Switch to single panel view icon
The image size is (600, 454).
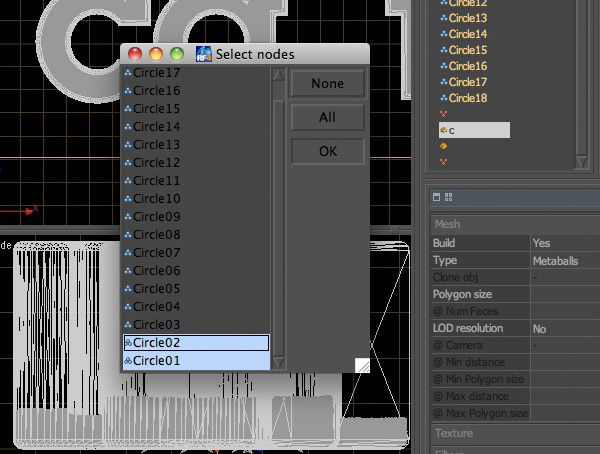(436, 197)
